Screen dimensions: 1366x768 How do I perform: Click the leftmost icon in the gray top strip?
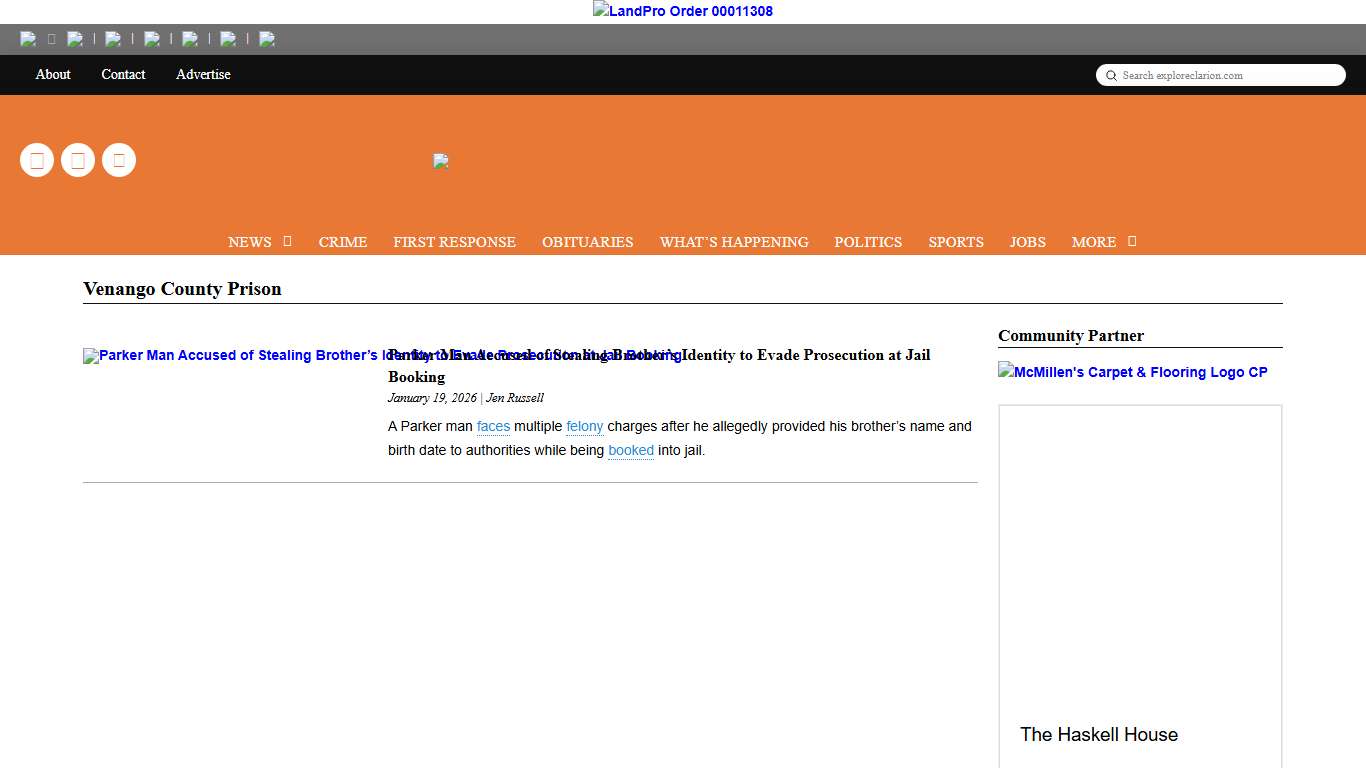(28, 39)
